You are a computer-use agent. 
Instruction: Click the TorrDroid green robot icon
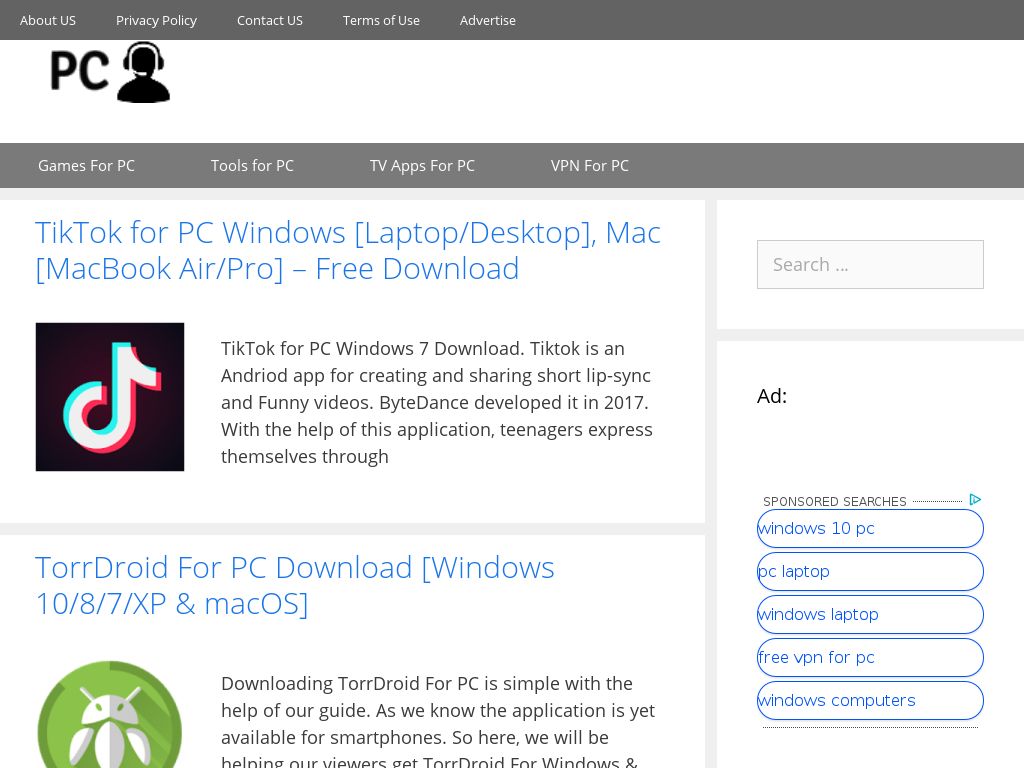(110, 714)
